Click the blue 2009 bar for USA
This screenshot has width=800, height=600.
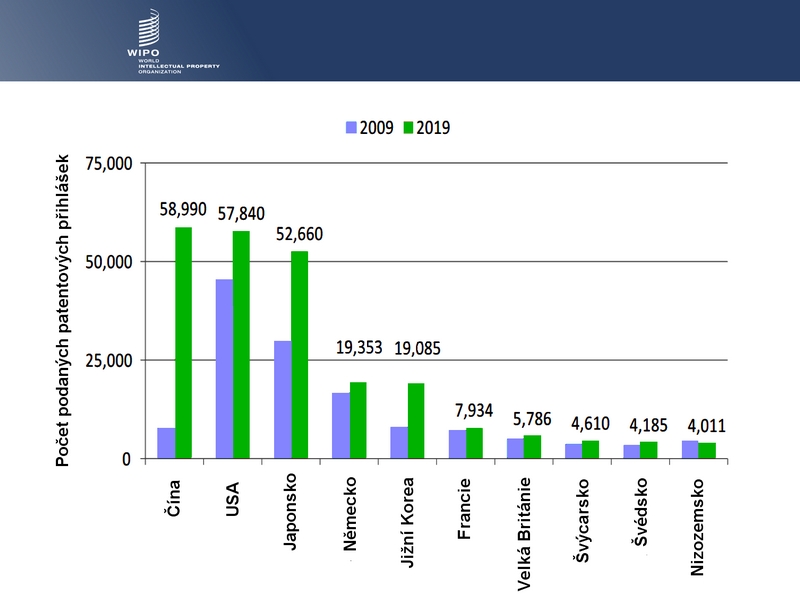[224, 369]
